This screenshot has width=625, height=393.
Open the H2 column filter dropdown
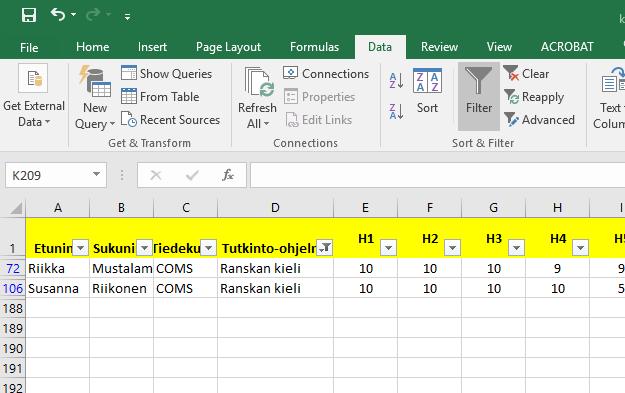452,248
